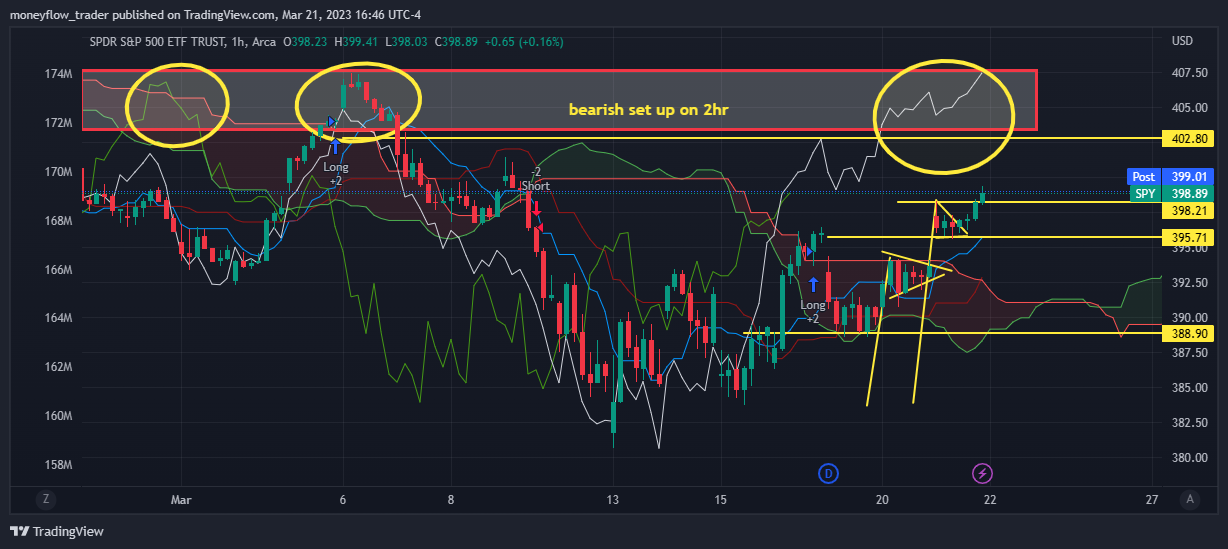
Task: Click date 20 on the time axis
Action: 882,498
